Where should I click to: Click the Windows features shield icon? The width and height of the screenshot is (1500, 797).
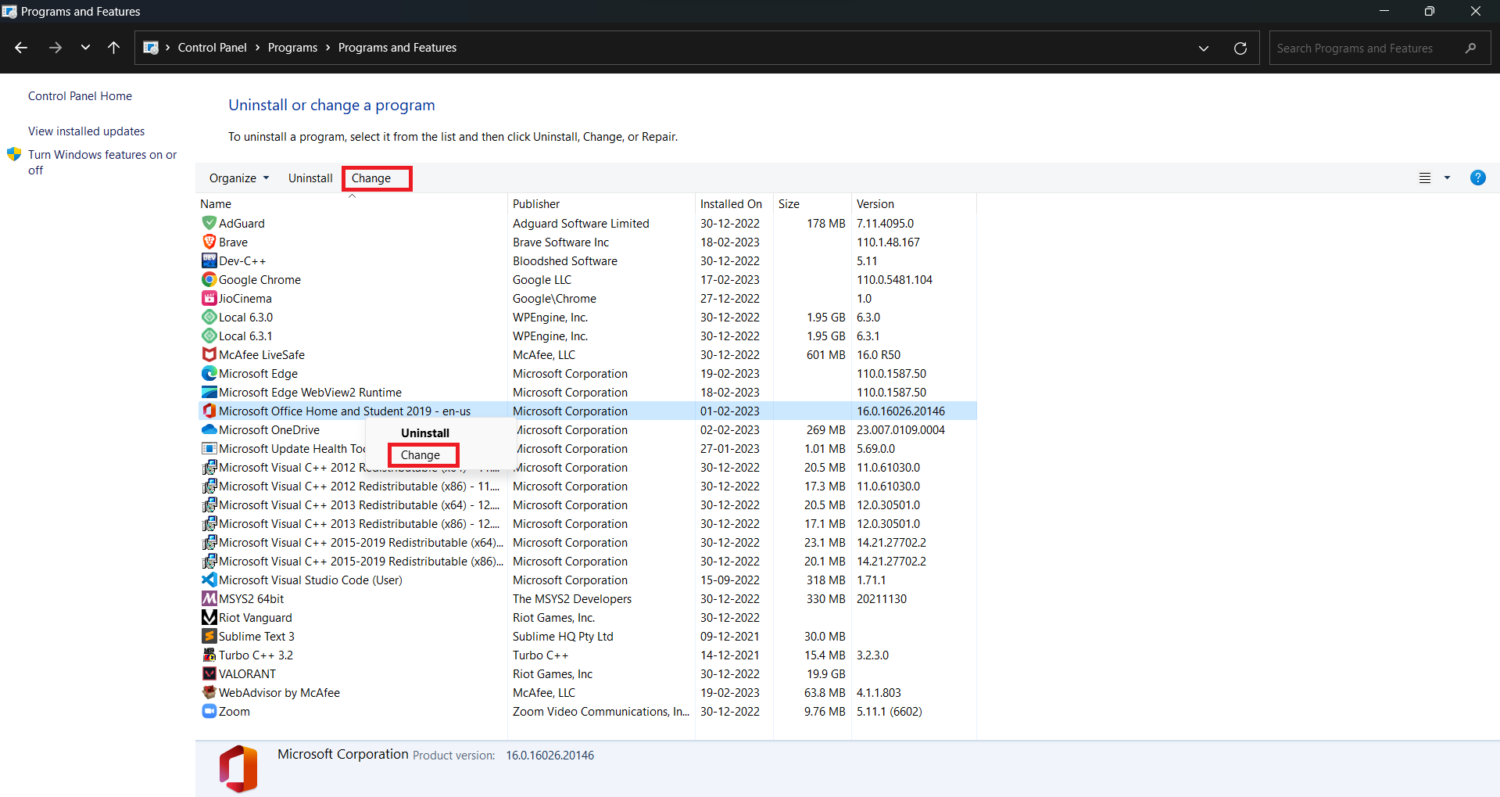point(14,155)
